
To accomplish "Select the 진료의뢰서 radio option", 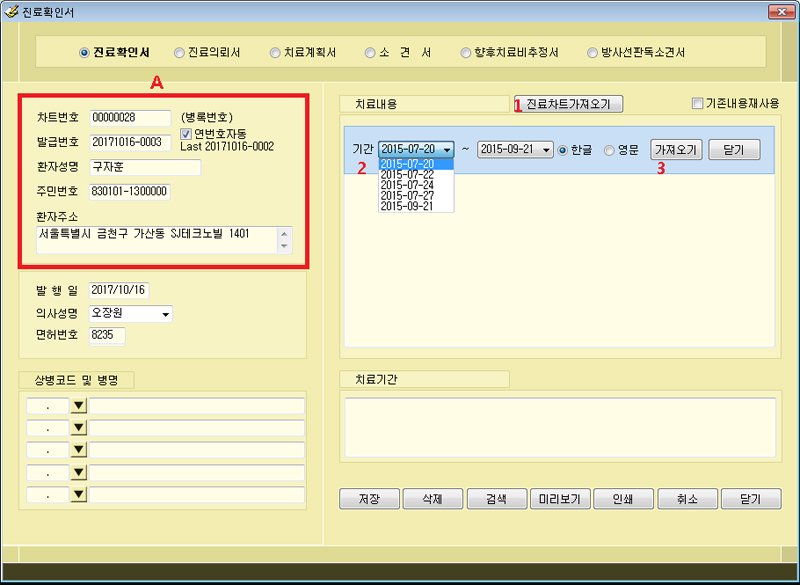I will (x=179, y=52).
